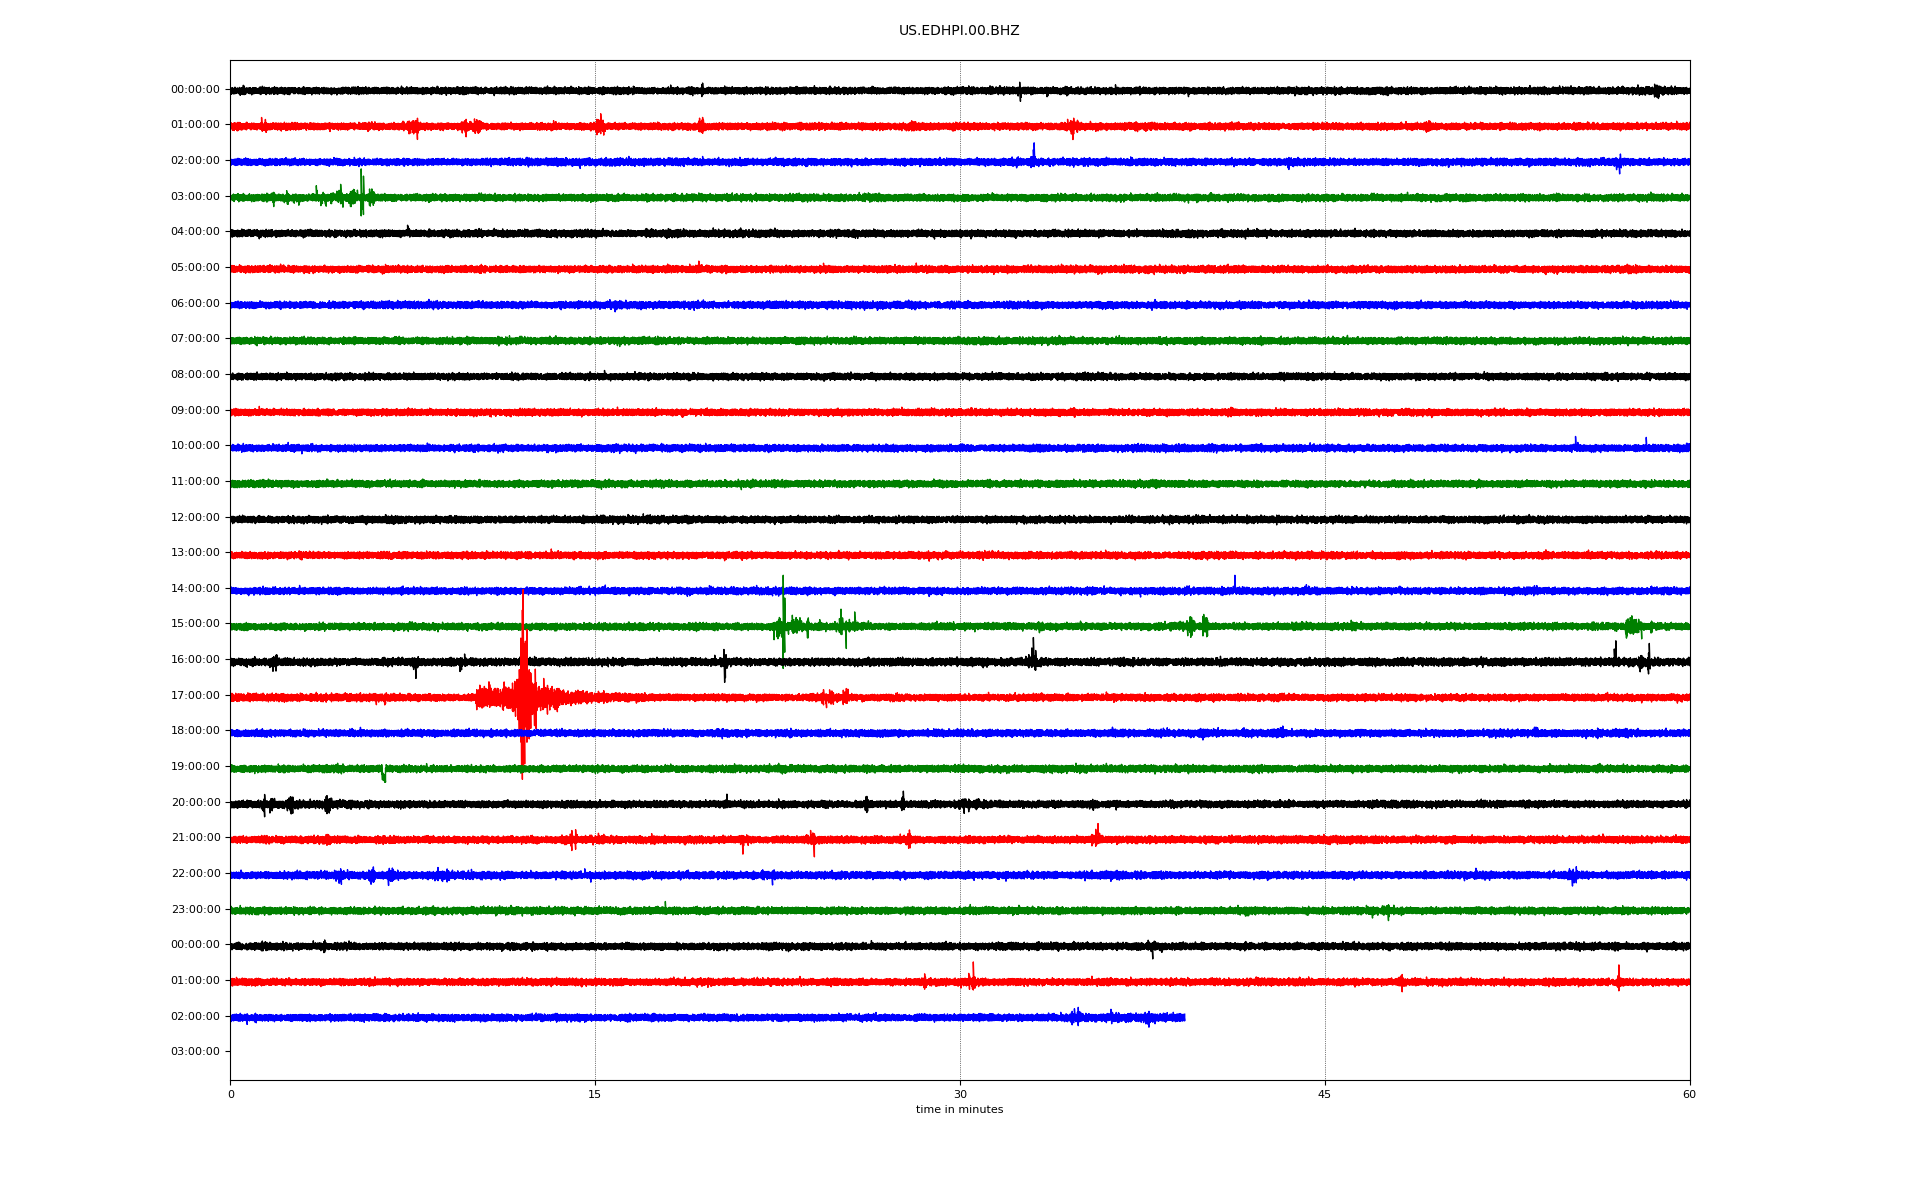Image resolution: width=1920 pixels, height=1200 pixels.
Task: Click the blue spike on the 02:00:00 trace near minute 33
Action: tap(1033, 152)
